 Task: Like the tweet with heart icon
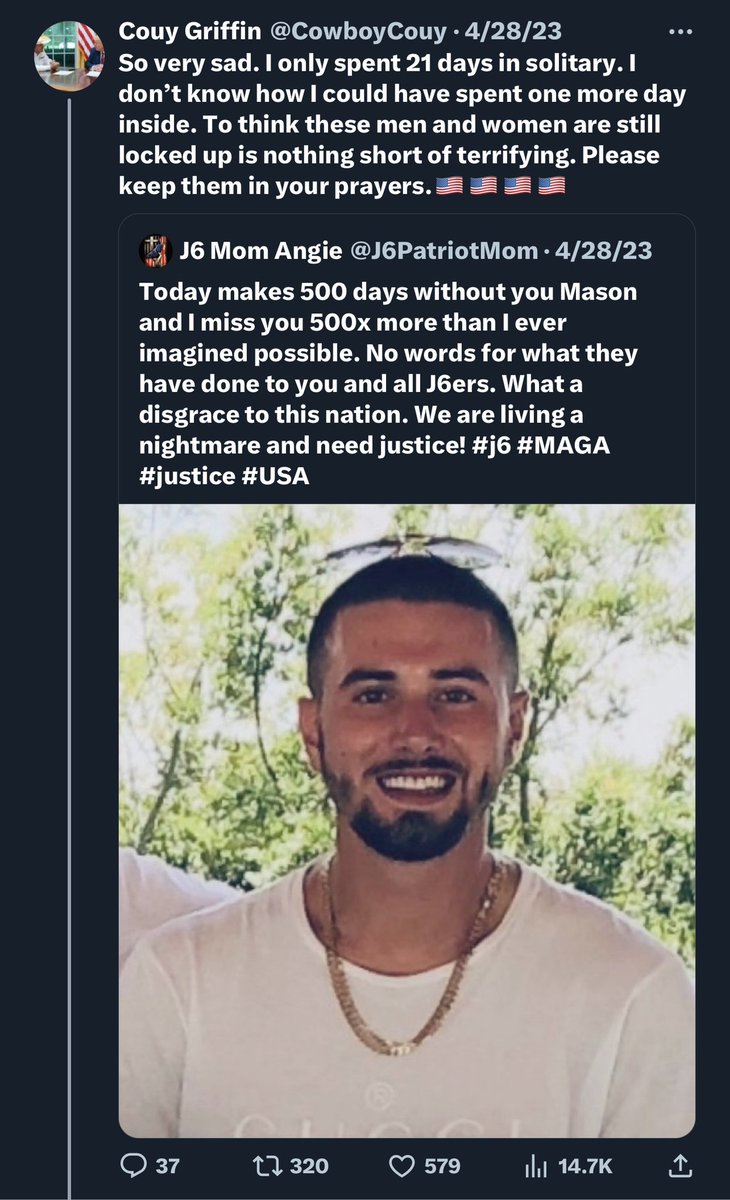coord(402,1166)
